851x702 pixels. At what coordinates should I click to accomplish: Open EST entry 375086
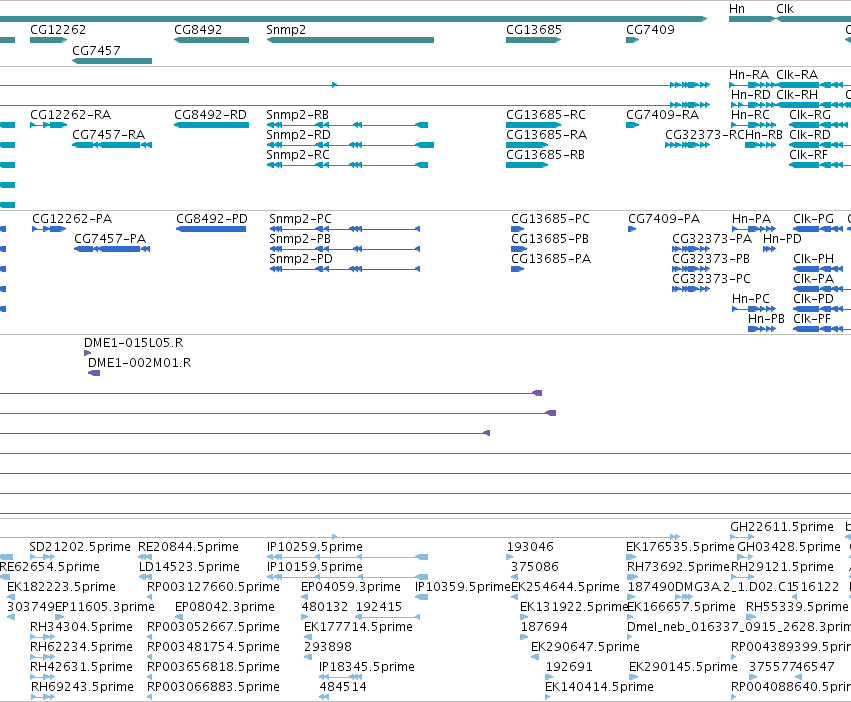point(535,567)
